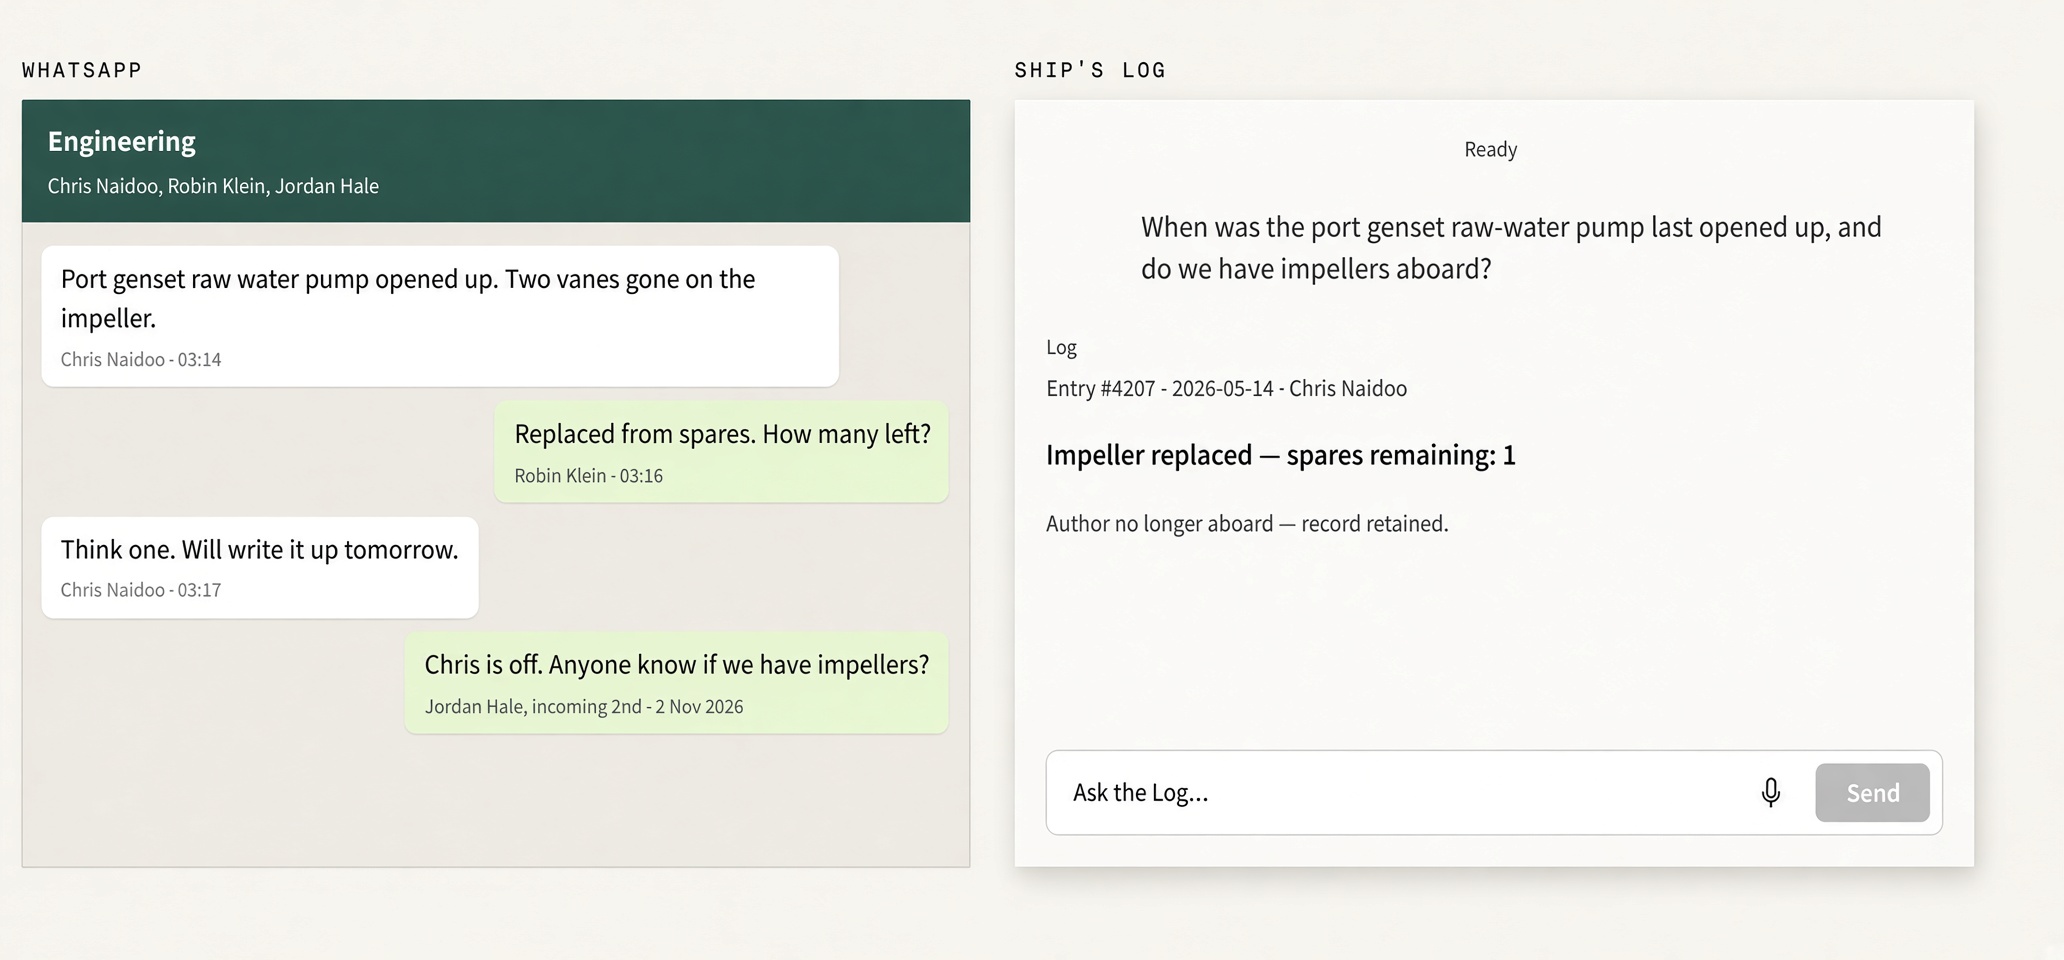Click the microphone icon in Ship's Log
Viewport: 2064px width, 960px height.
(x=1770, y=792)
